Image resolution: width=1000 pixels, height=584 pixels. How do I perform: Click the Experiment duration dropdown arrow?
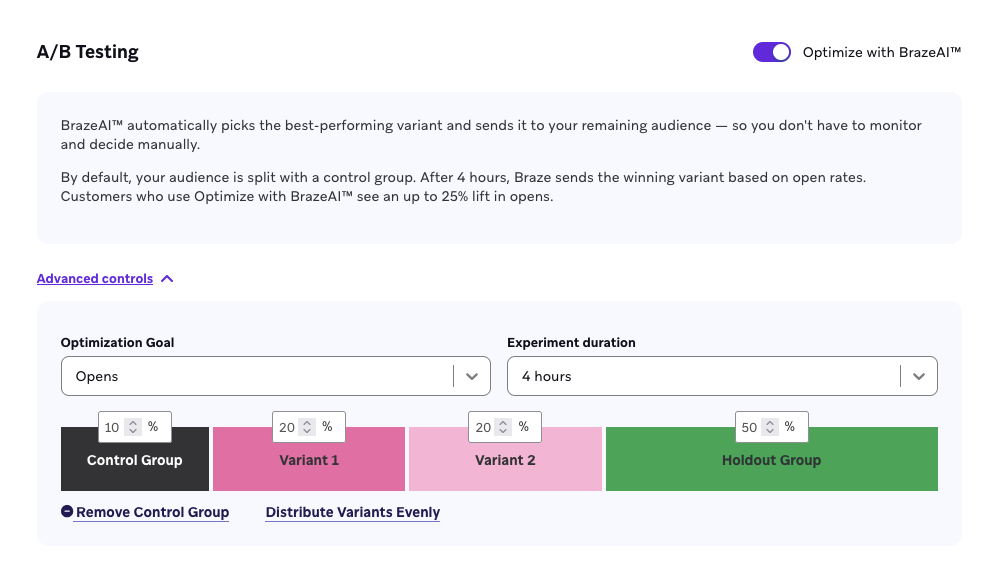918,376
